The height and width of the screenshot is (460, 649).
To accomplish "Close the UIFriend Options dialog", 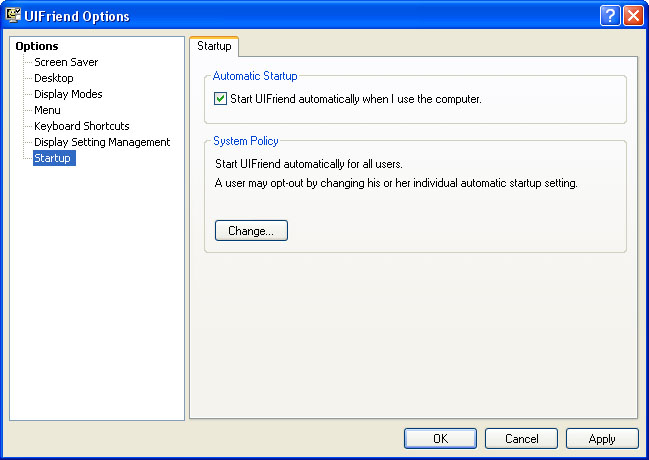I will tap(633, 16).
